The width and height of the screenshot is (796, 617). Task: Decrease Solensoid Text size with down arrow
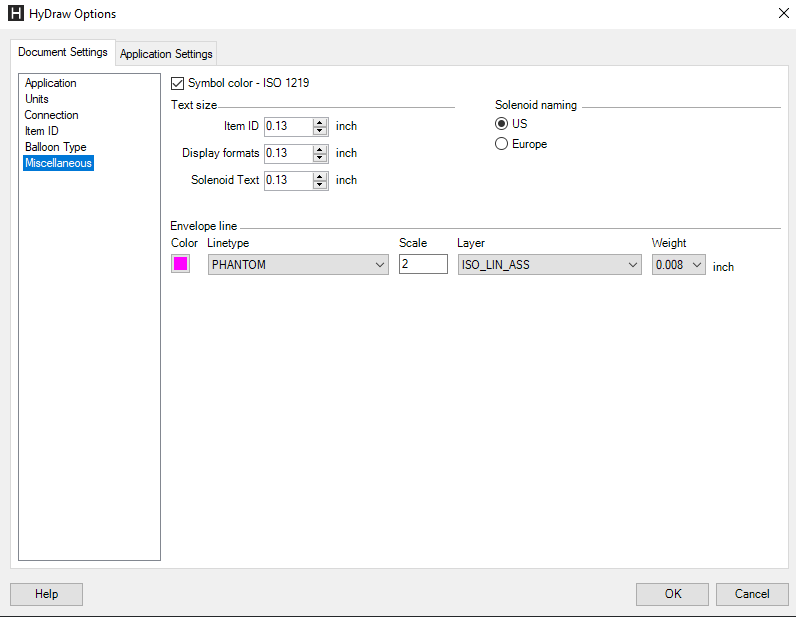pyautogui.click(x=320, y=185)
